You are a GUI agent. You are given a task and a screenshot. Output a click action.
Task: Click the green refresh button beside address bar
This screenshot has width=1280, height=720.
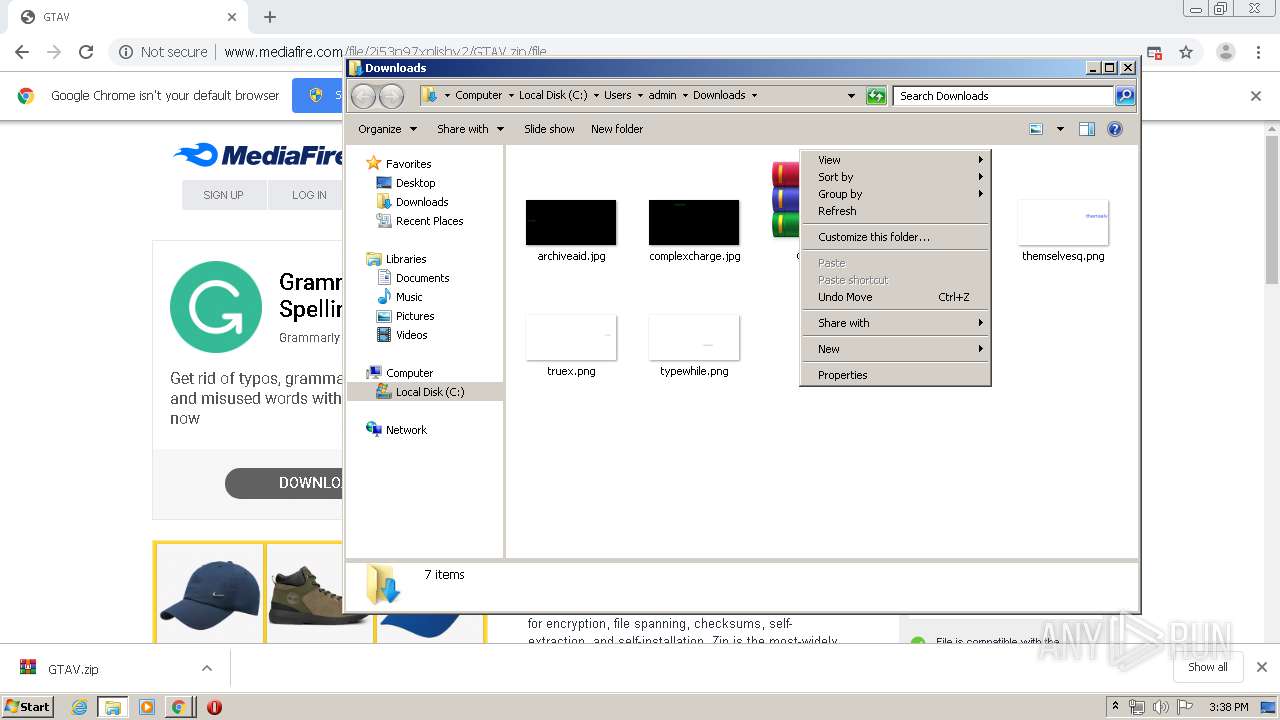[x=876, y=96]
